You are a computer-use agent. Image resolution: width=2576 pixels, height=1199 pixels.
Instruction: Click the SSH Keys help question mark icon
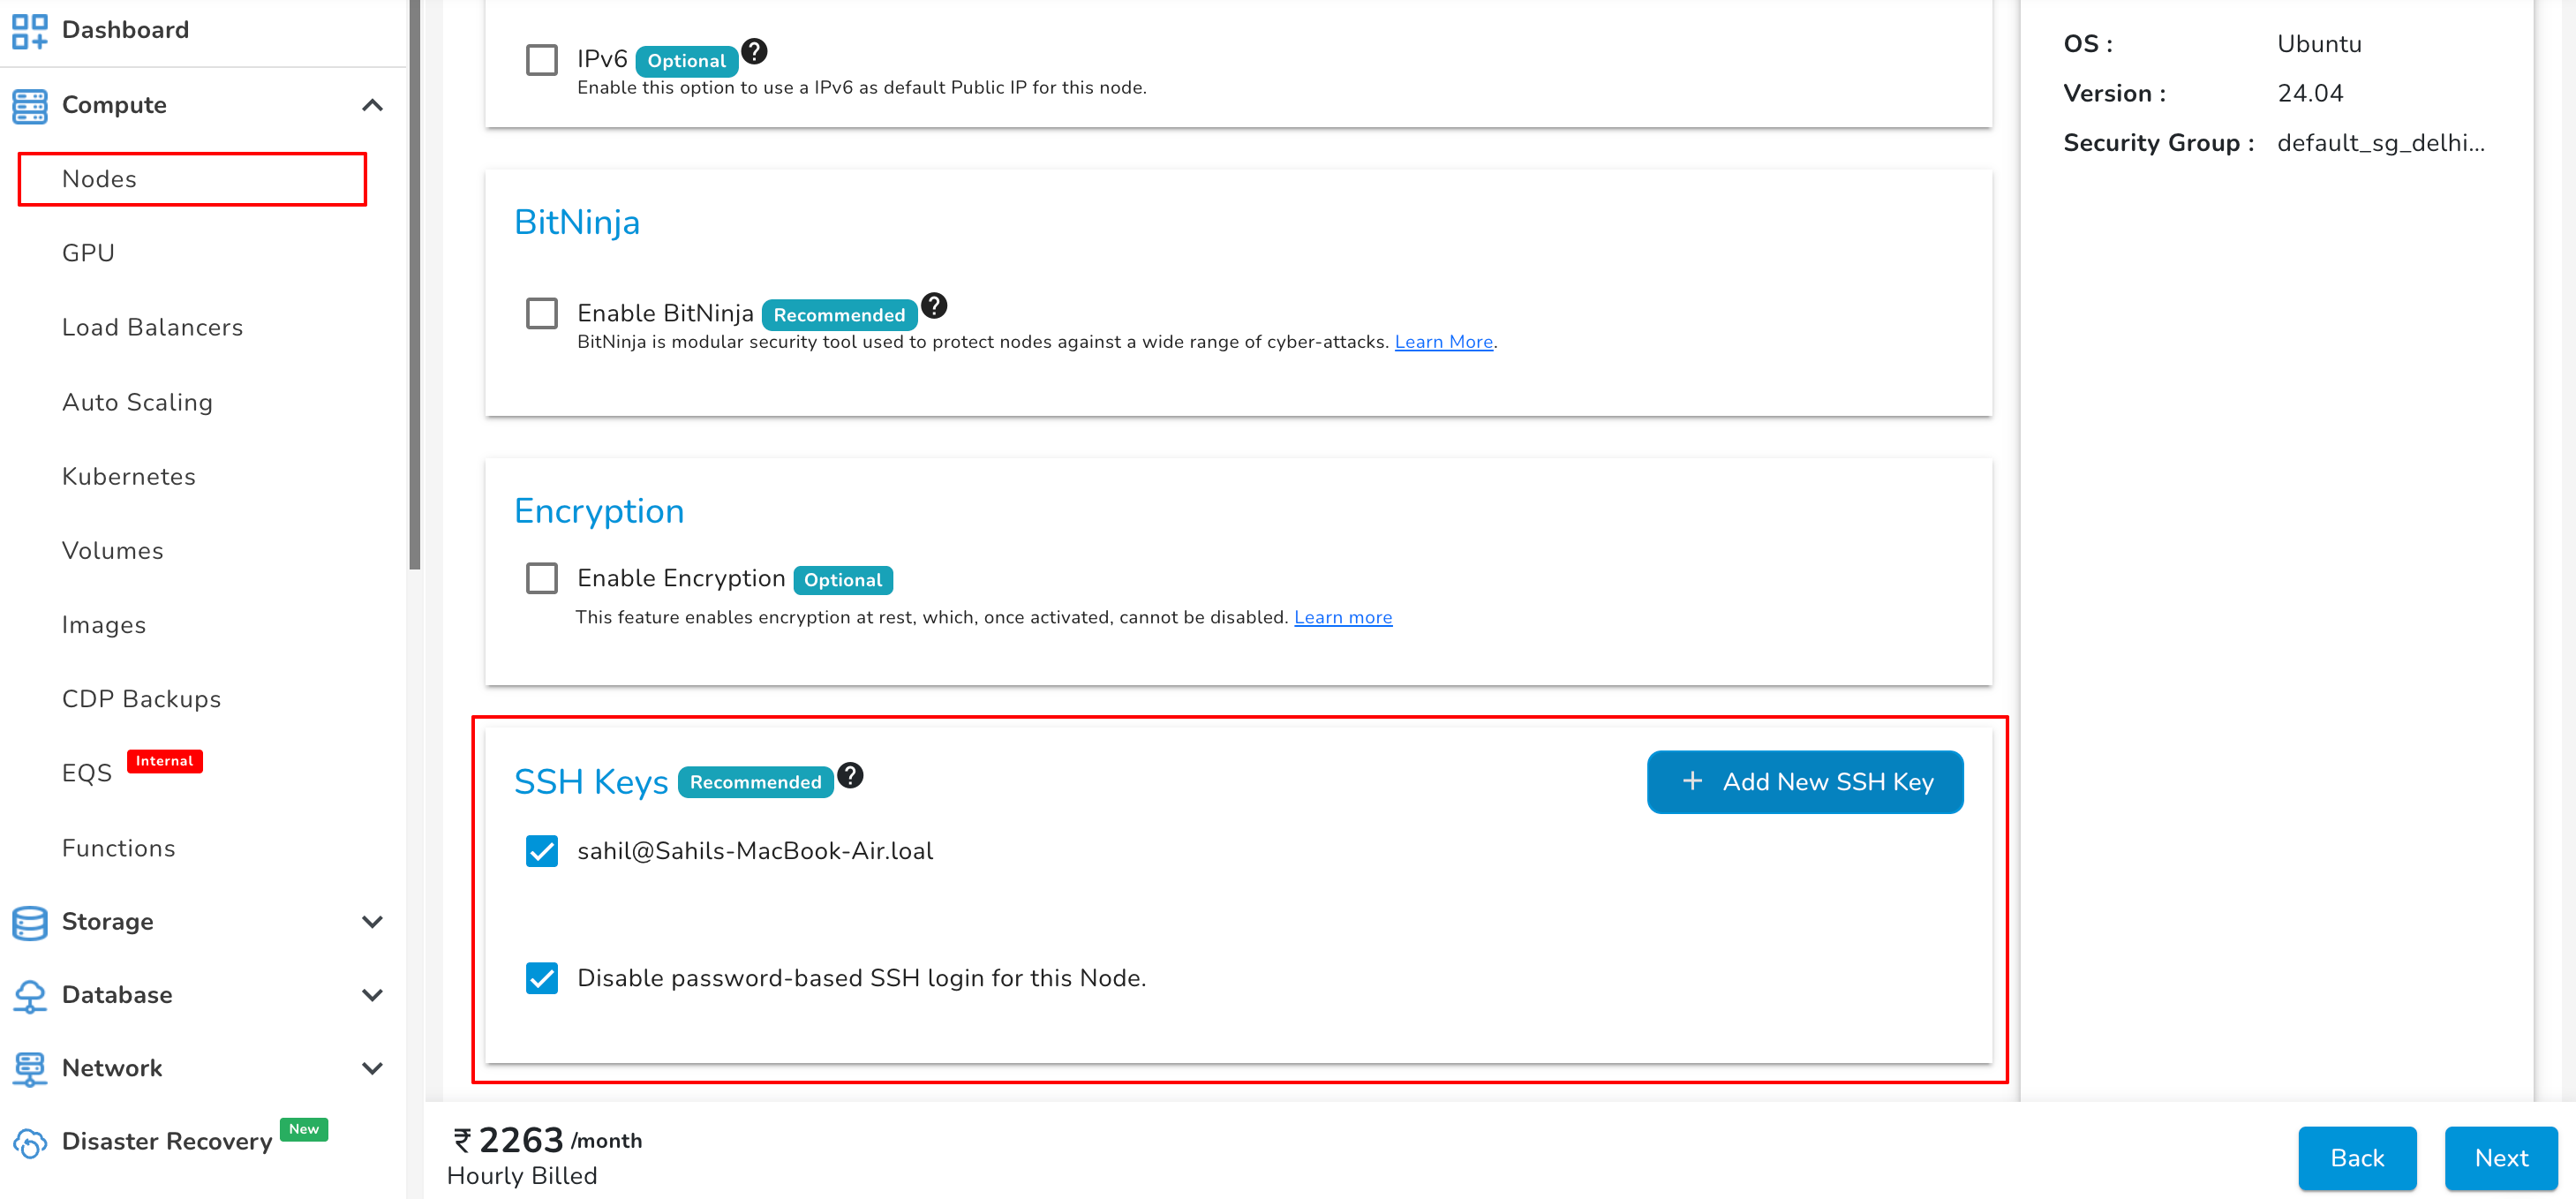point(850,775)
